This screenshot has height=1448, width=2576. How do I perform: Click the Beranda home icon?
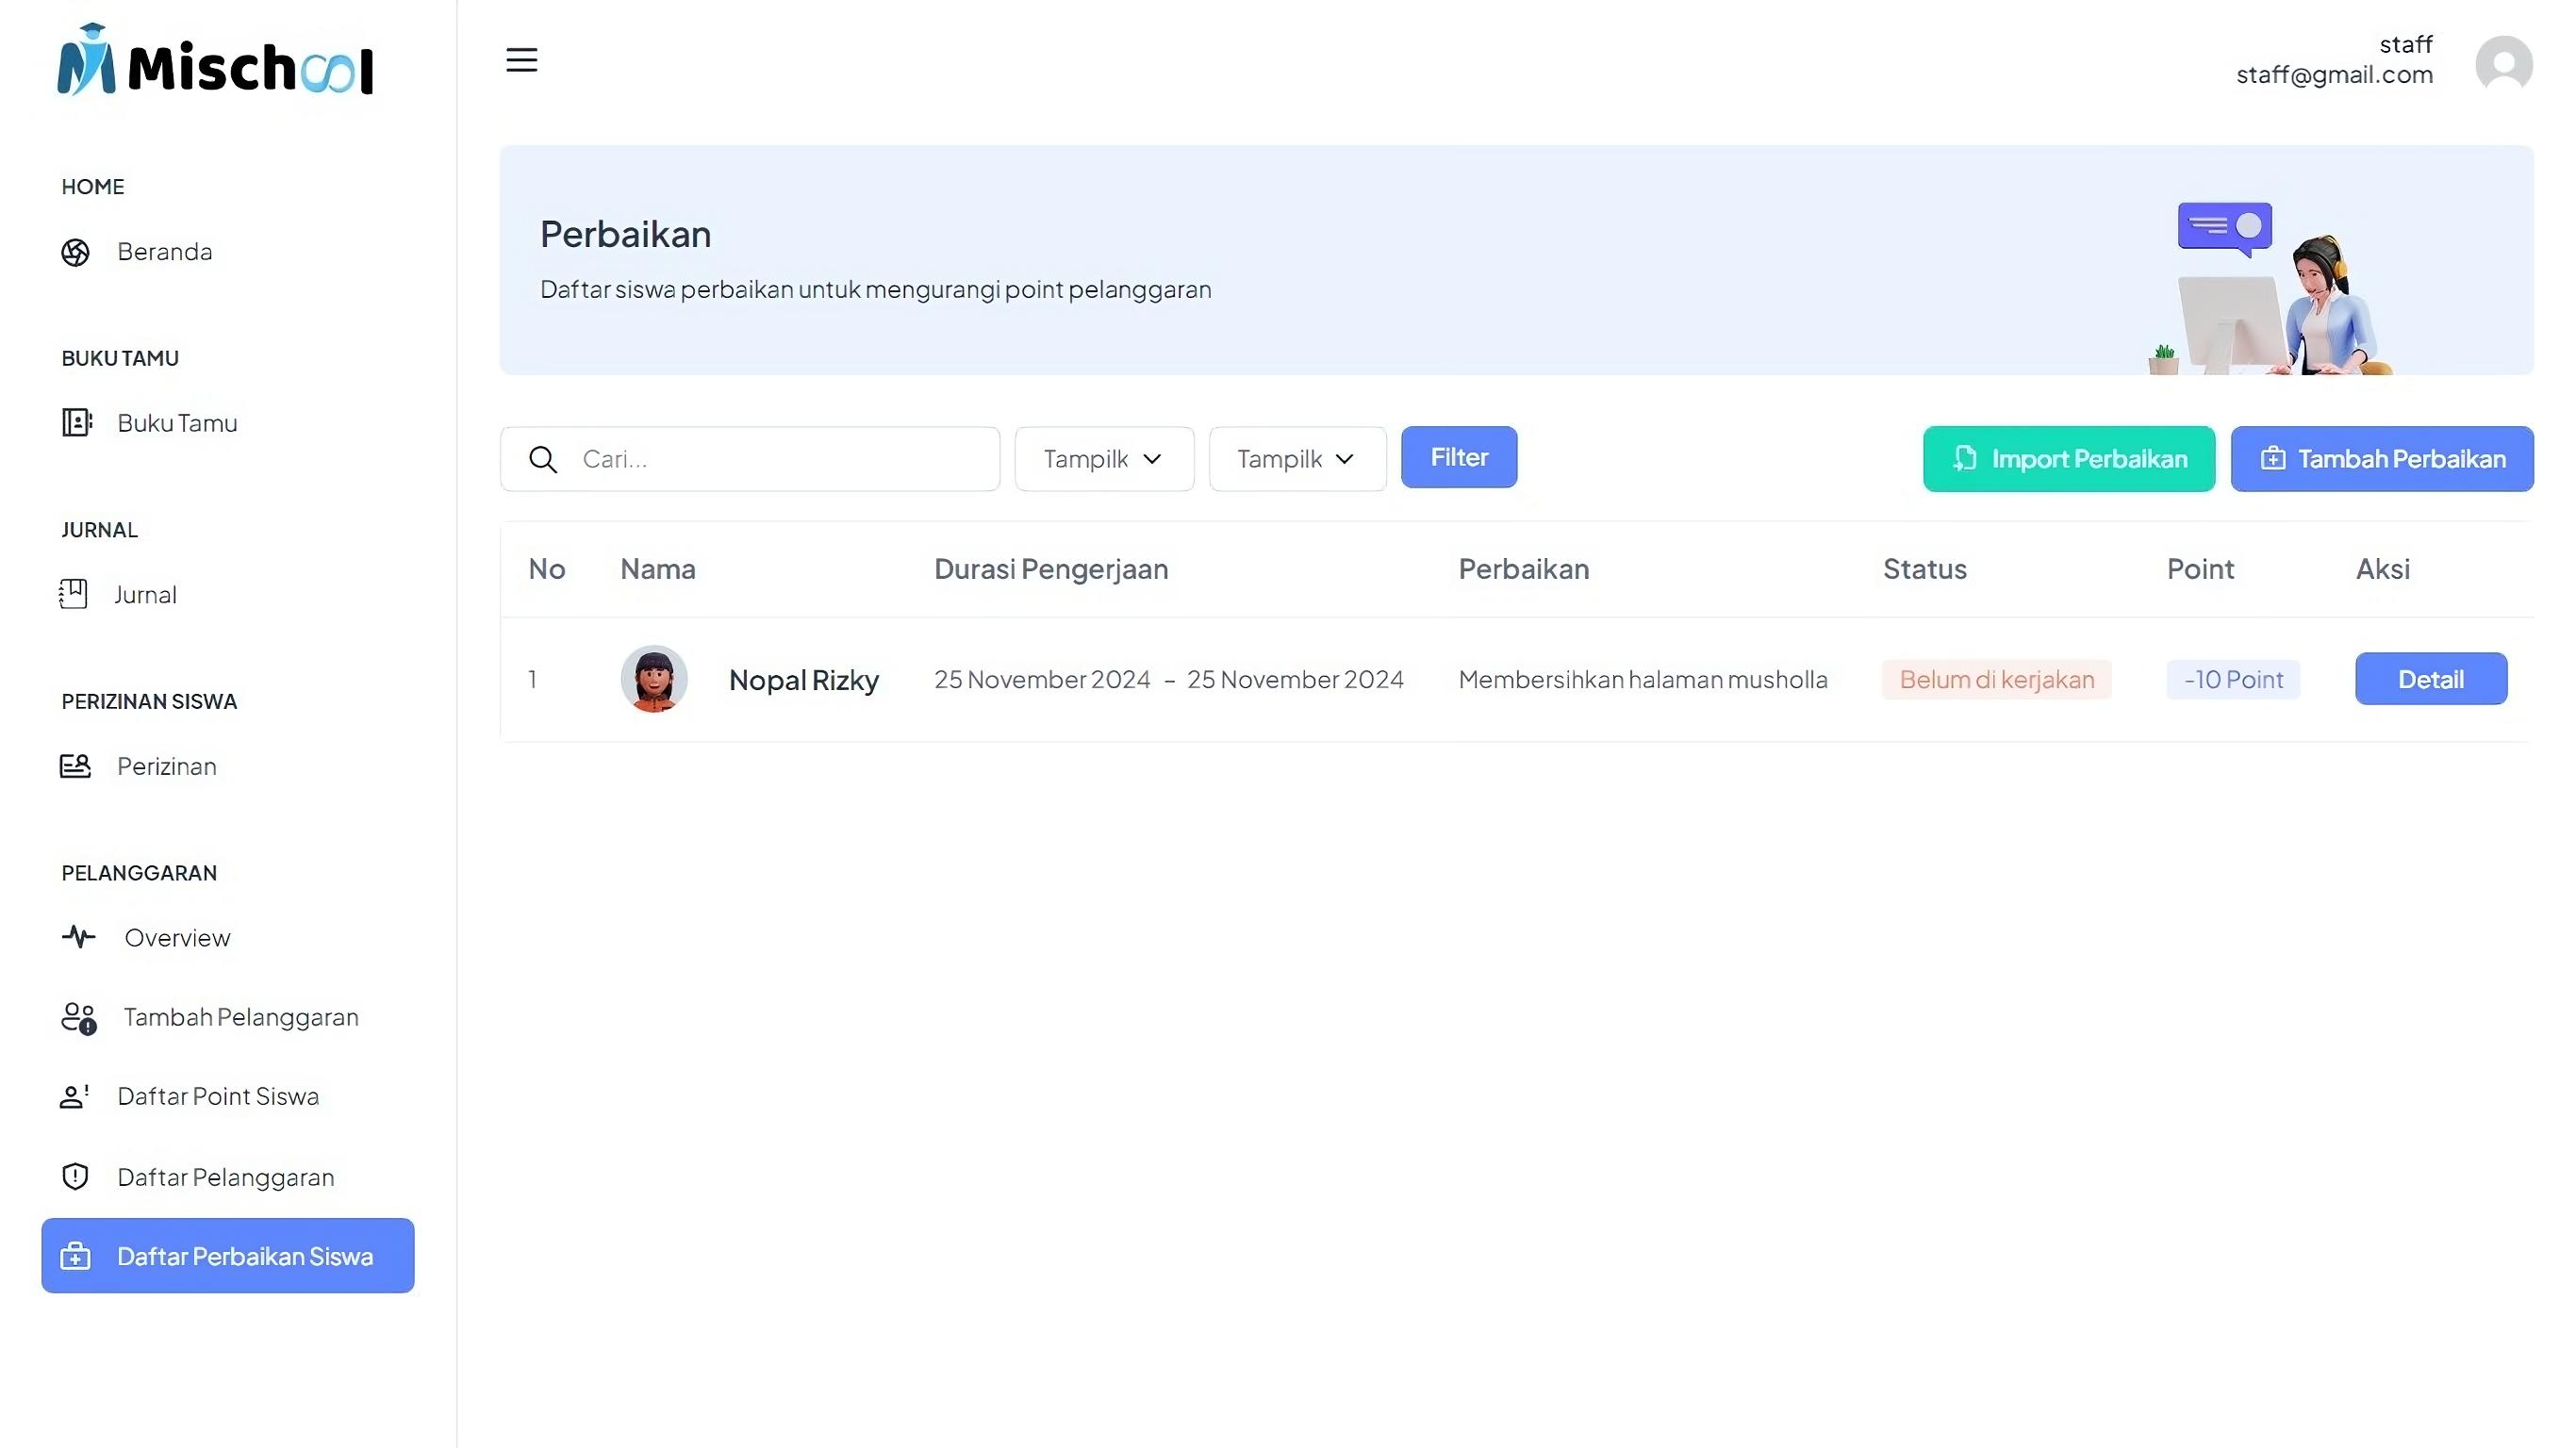[75, 252]
